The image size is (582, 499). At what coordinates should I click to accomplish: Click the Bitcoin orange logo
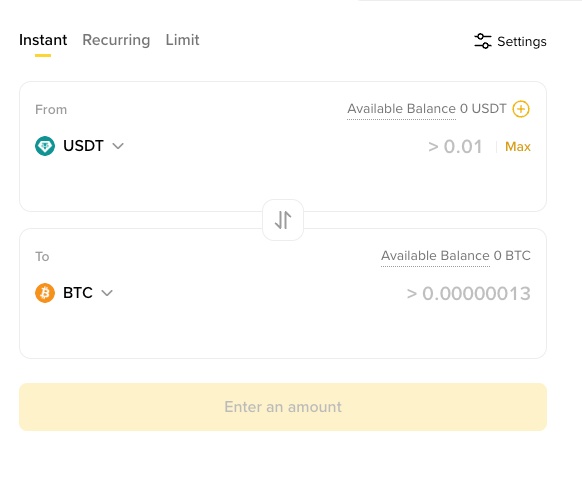(45, 293)
